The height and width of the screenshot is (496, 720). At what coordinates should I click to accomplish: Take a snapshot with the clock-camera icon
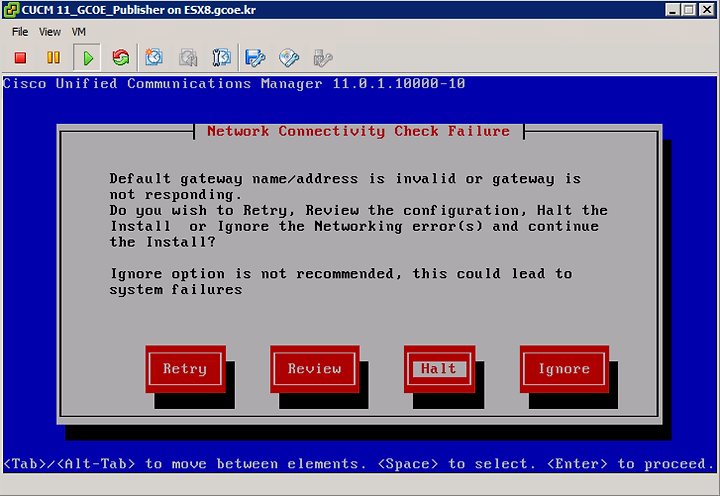pos(154,58)
